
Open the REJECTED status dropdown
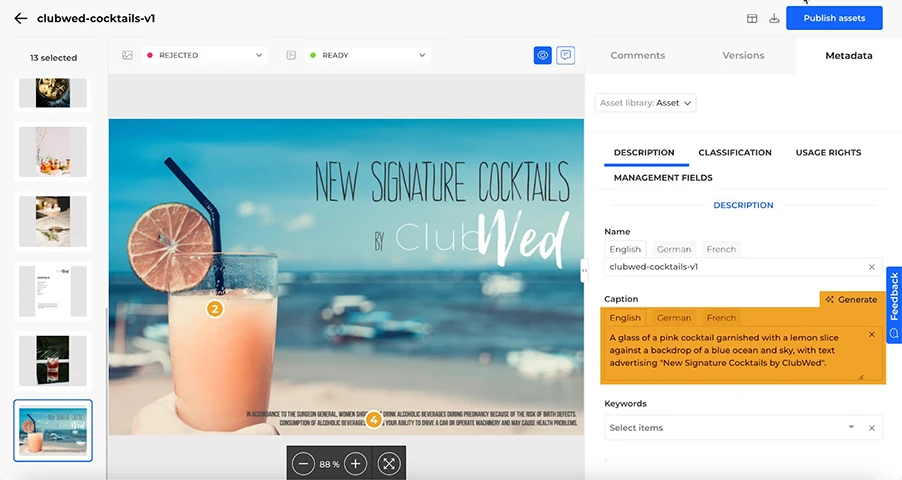(204, 55)
